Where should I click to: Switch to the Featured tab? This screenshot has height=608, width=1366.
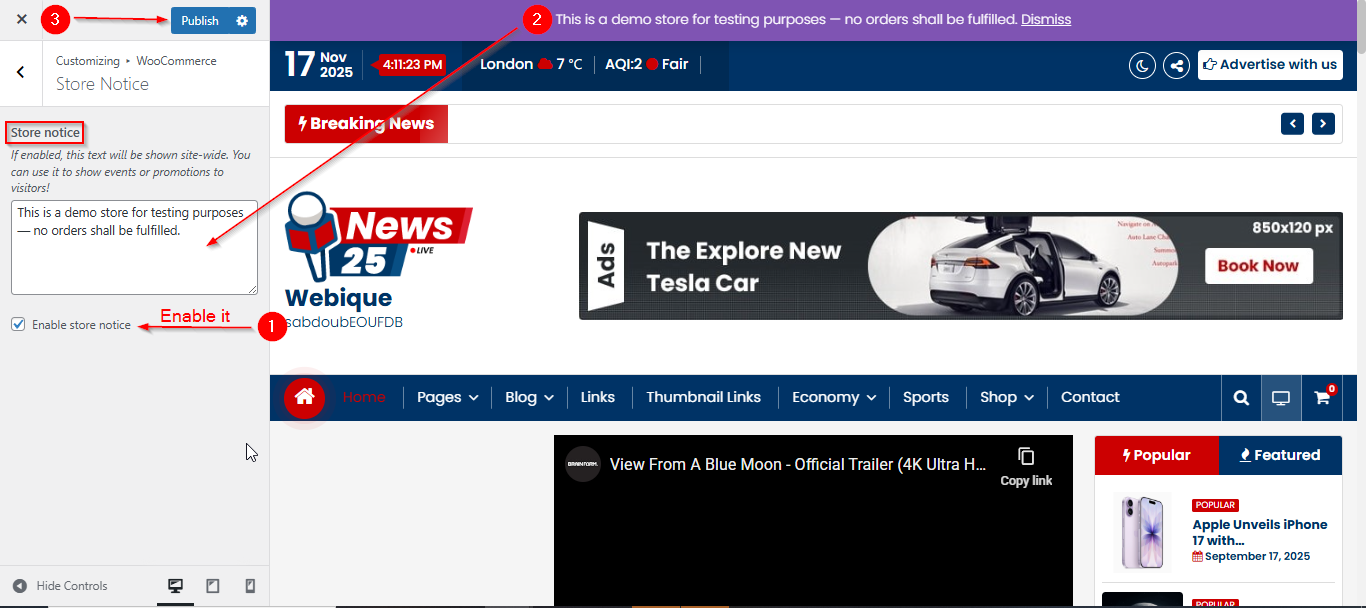coord(1280,455)
